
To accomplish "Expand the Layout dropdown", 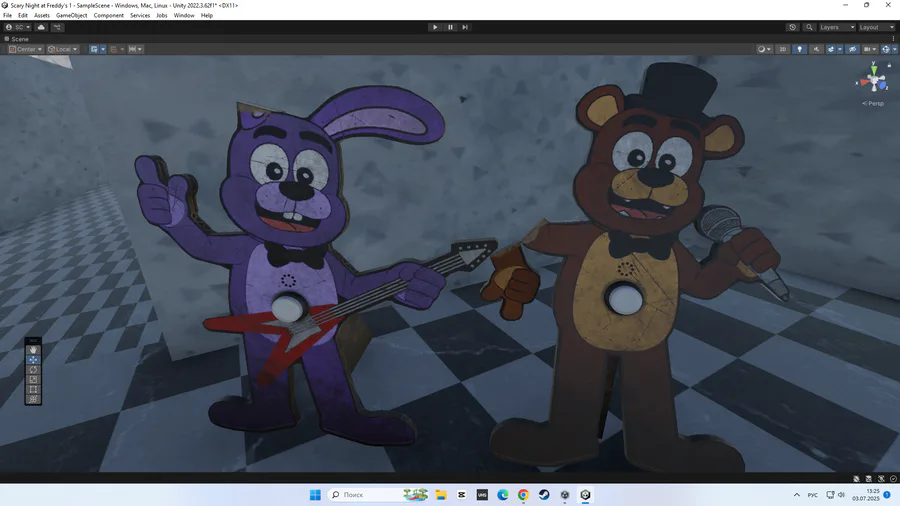I will [876, 27].
